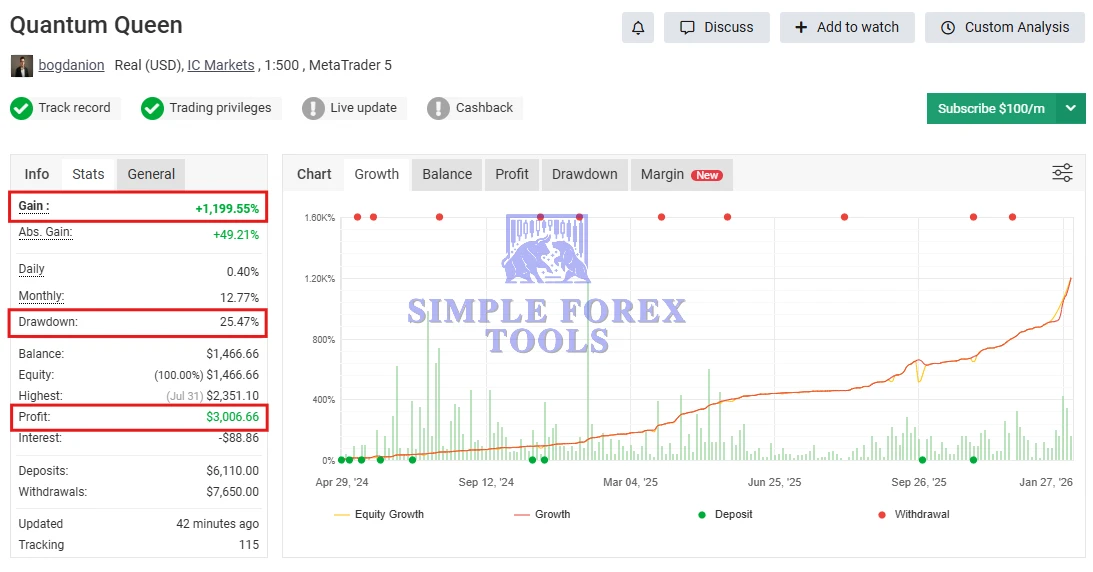Image resolution: width=1093 pixels, height=572 pixels.
Task: Open the IC Markets broker link
Action: pyautogui.click(x=220, y=65)
